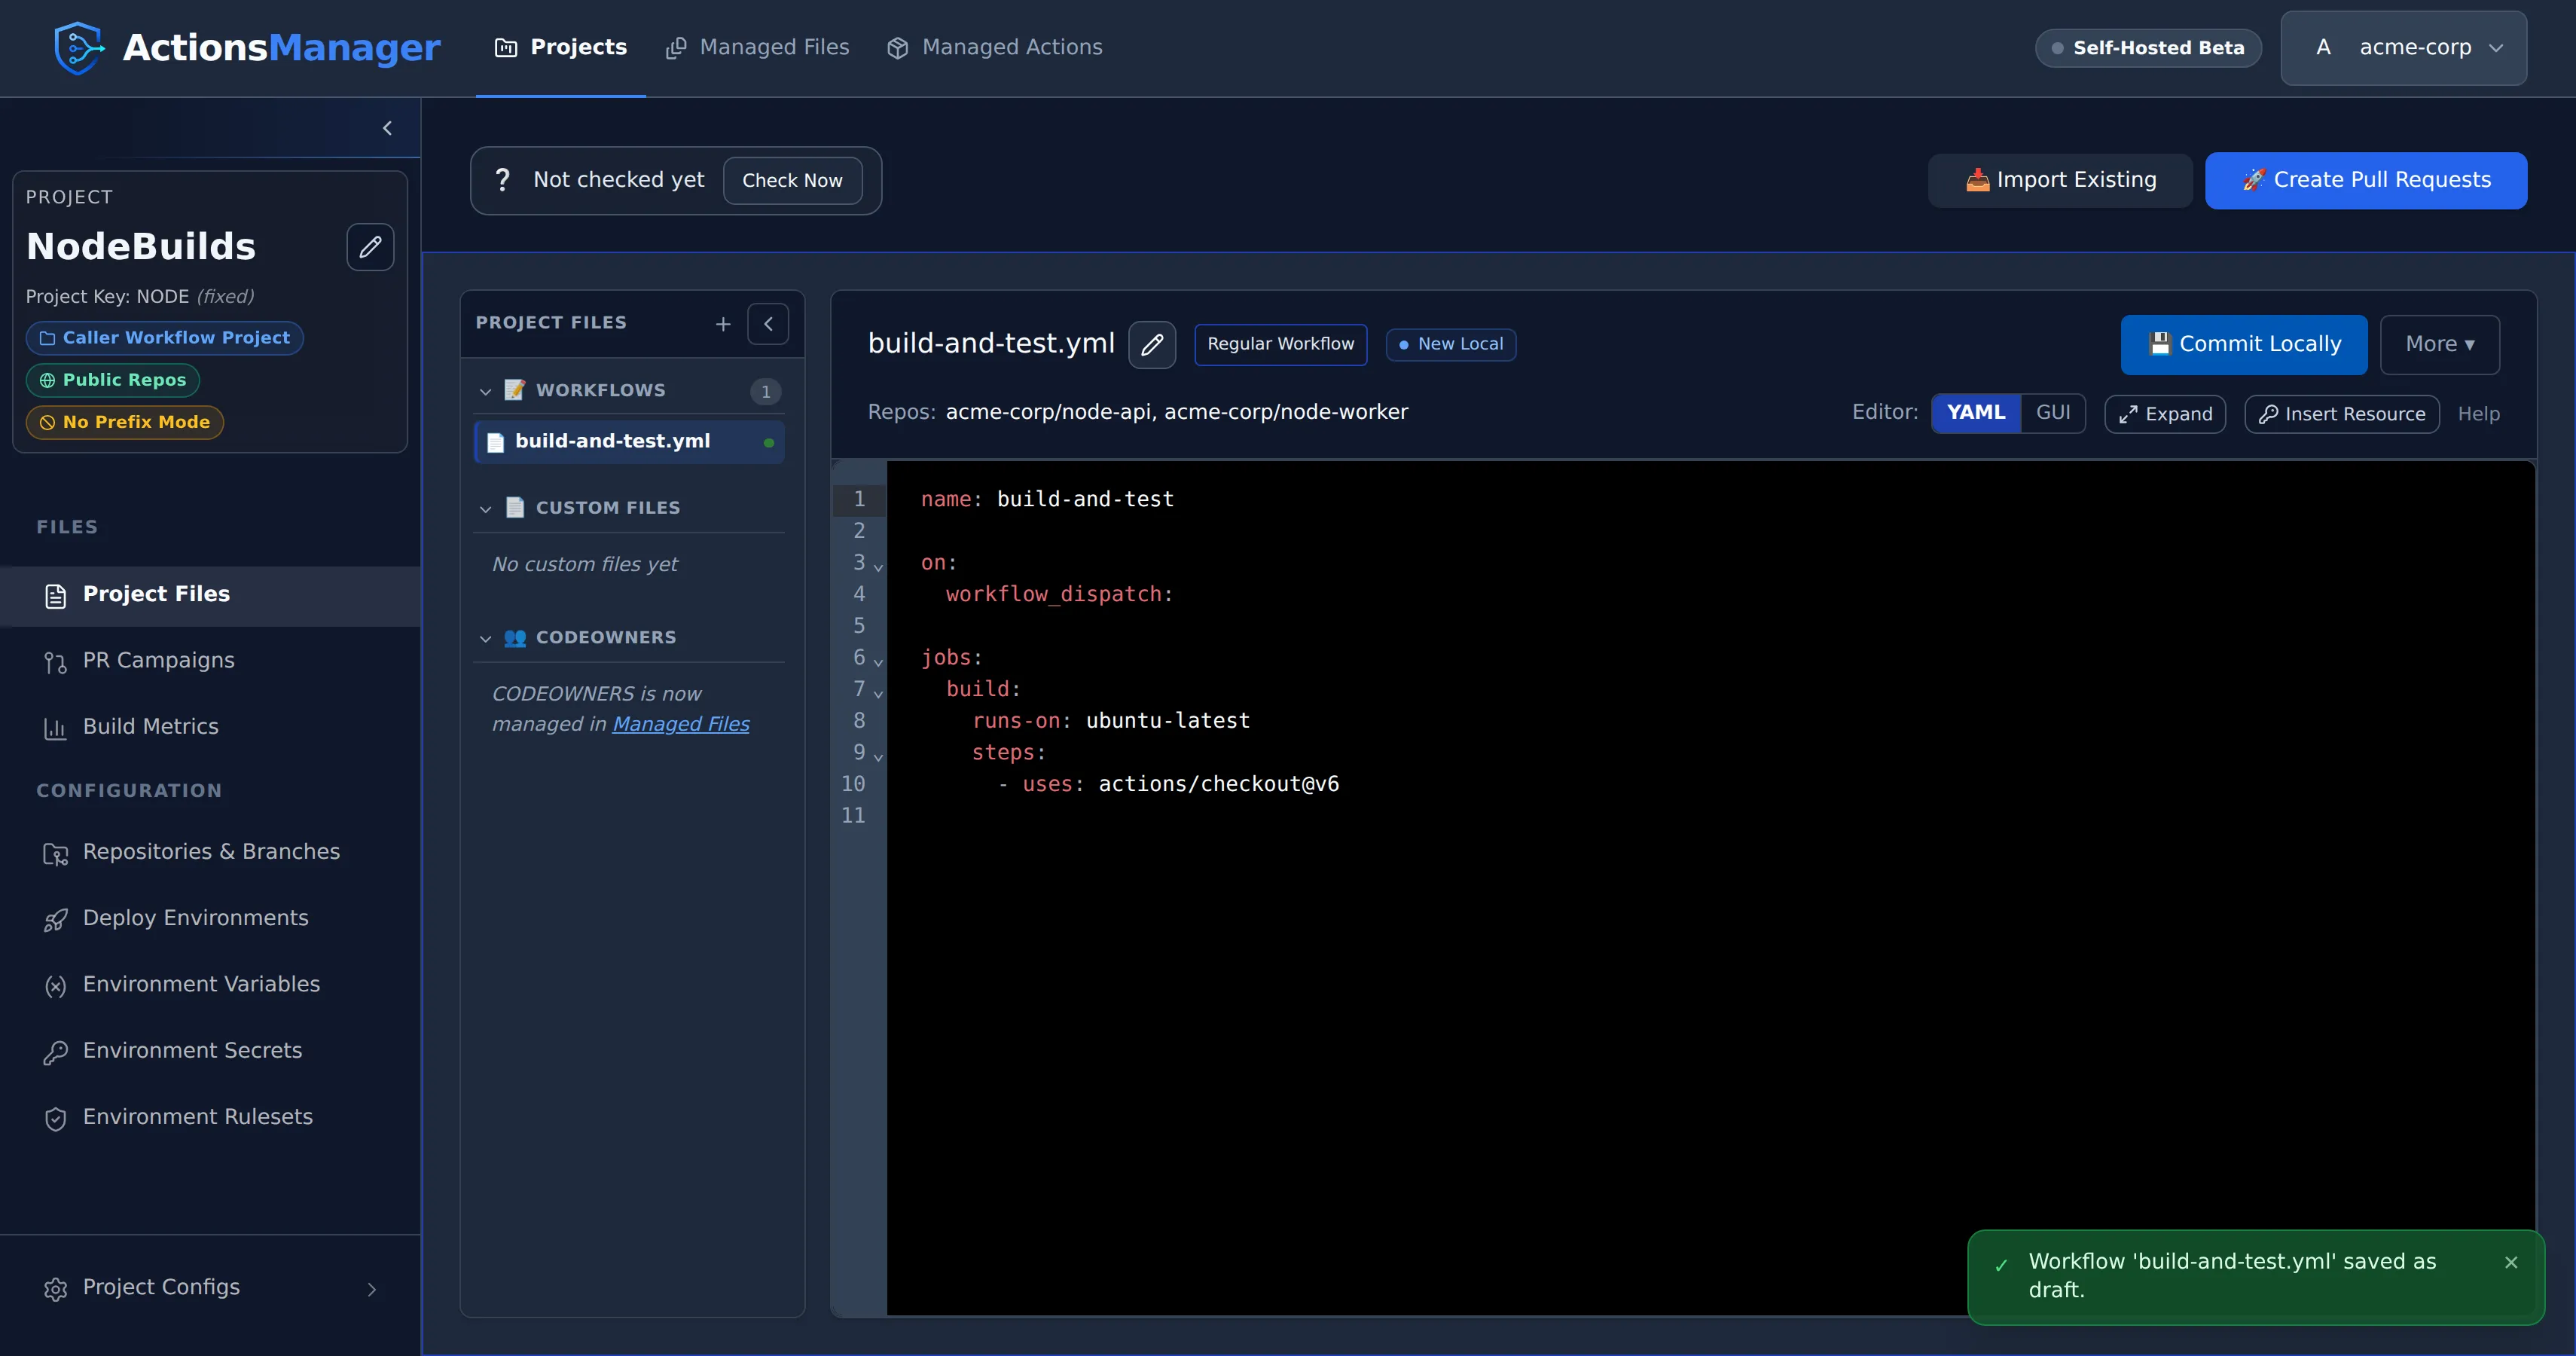Screen dimensions: 2576x1356
Task: Click Create Pull Requests
Action: click(2366, 180)
